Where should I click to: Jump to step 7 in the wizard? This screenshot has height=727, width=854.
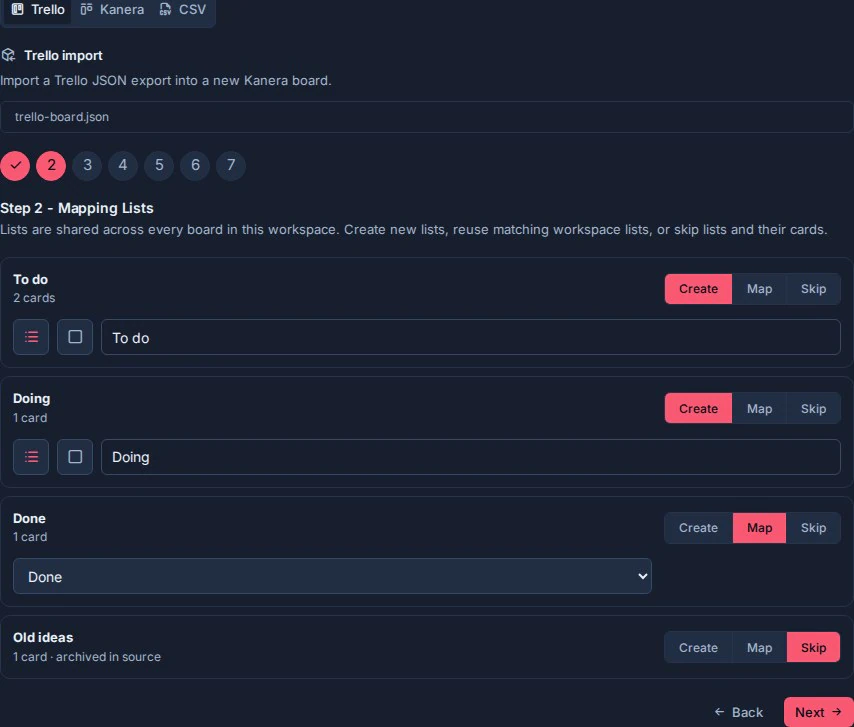point(231,165)
